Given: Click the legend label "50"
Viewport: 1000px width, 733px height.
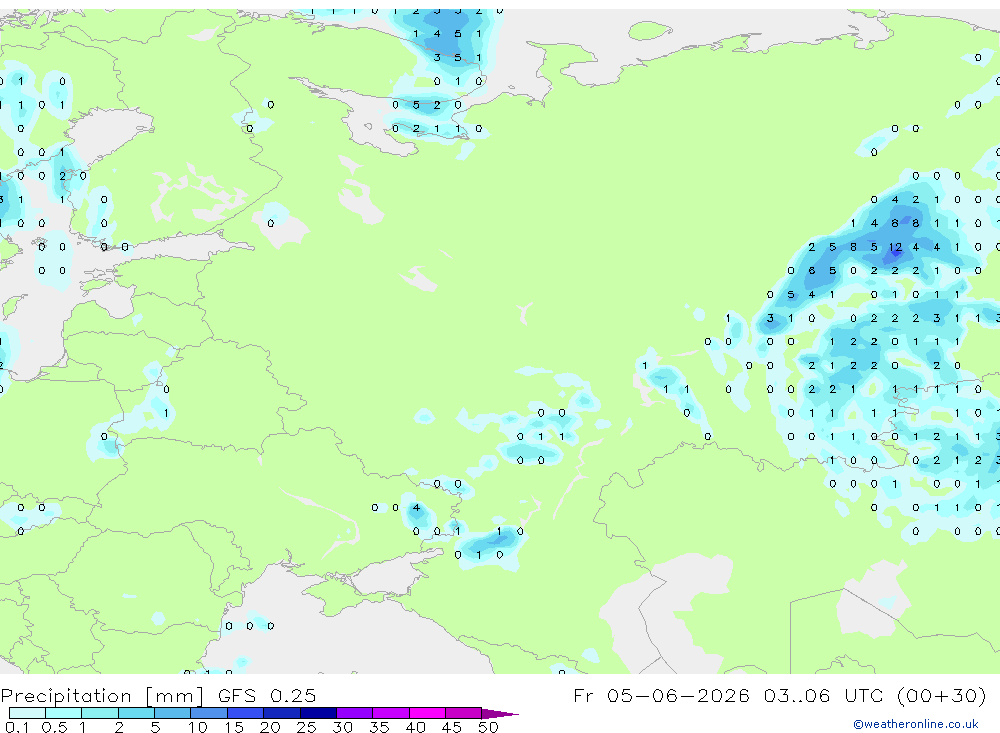Looking at the screenshot, I should click(488, 727).
